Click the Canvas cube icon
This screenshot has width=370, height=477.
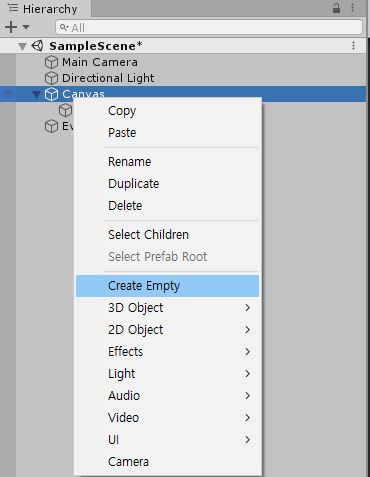pos(51,94)
